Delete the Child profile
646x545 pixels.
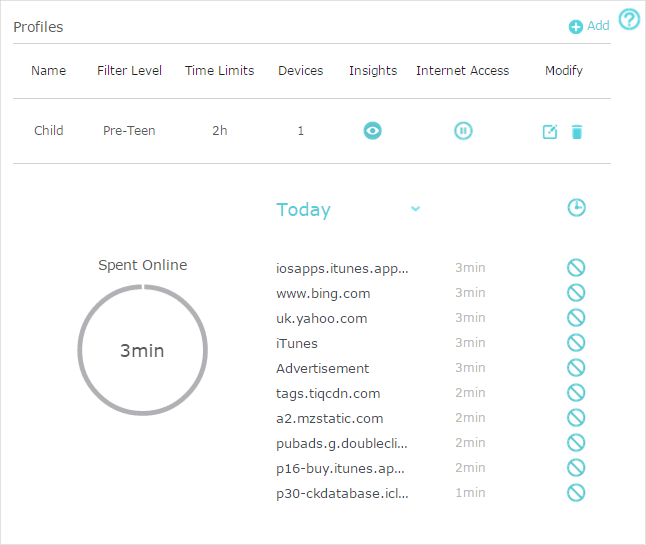pos(576,131)
